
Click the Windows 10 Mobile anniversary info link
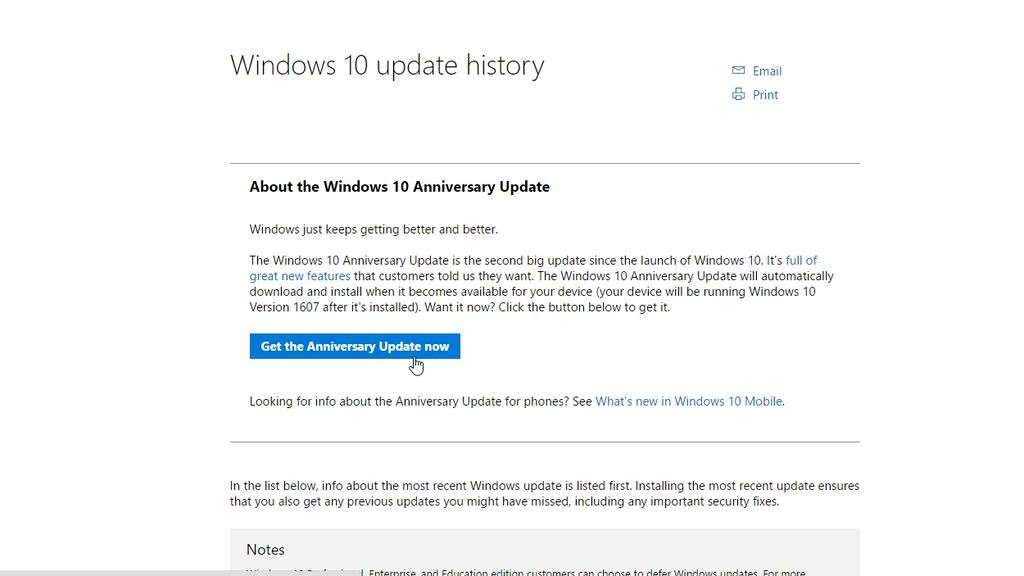click(688, 401)
